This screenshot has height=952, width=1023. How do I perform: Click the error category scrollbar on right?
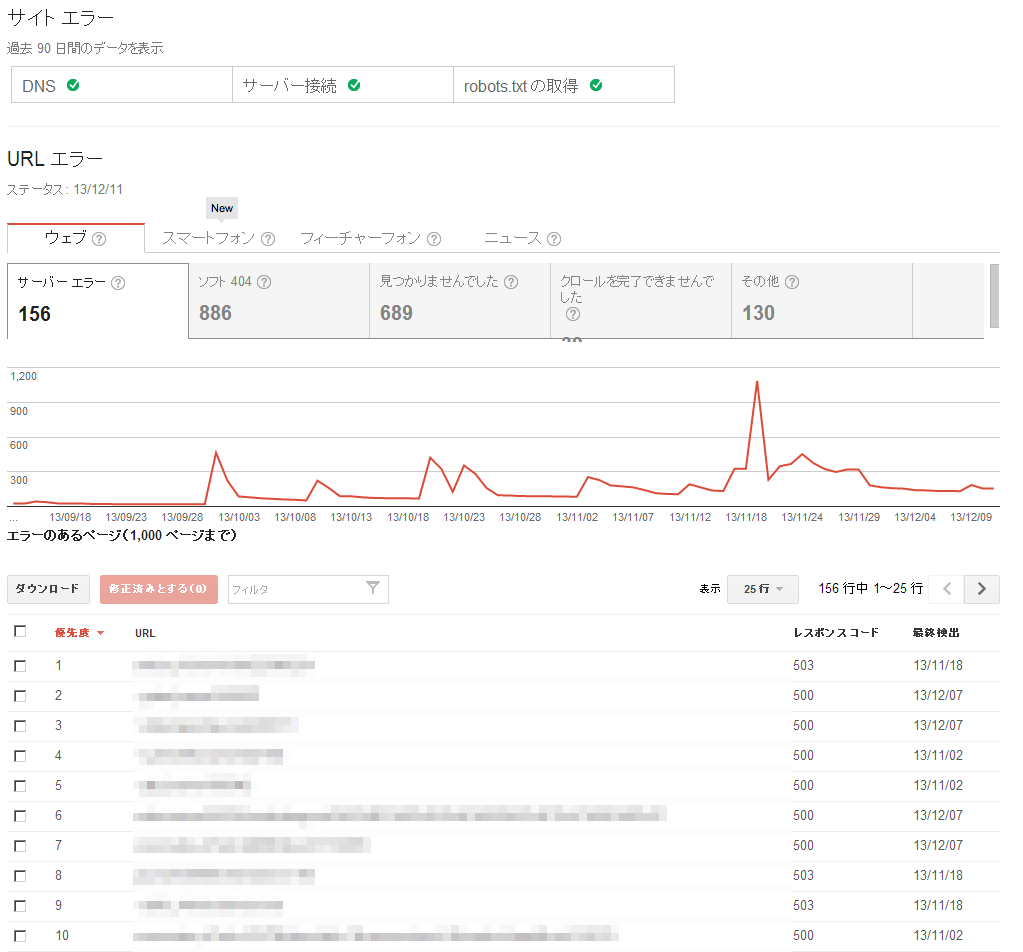[994, 296]
